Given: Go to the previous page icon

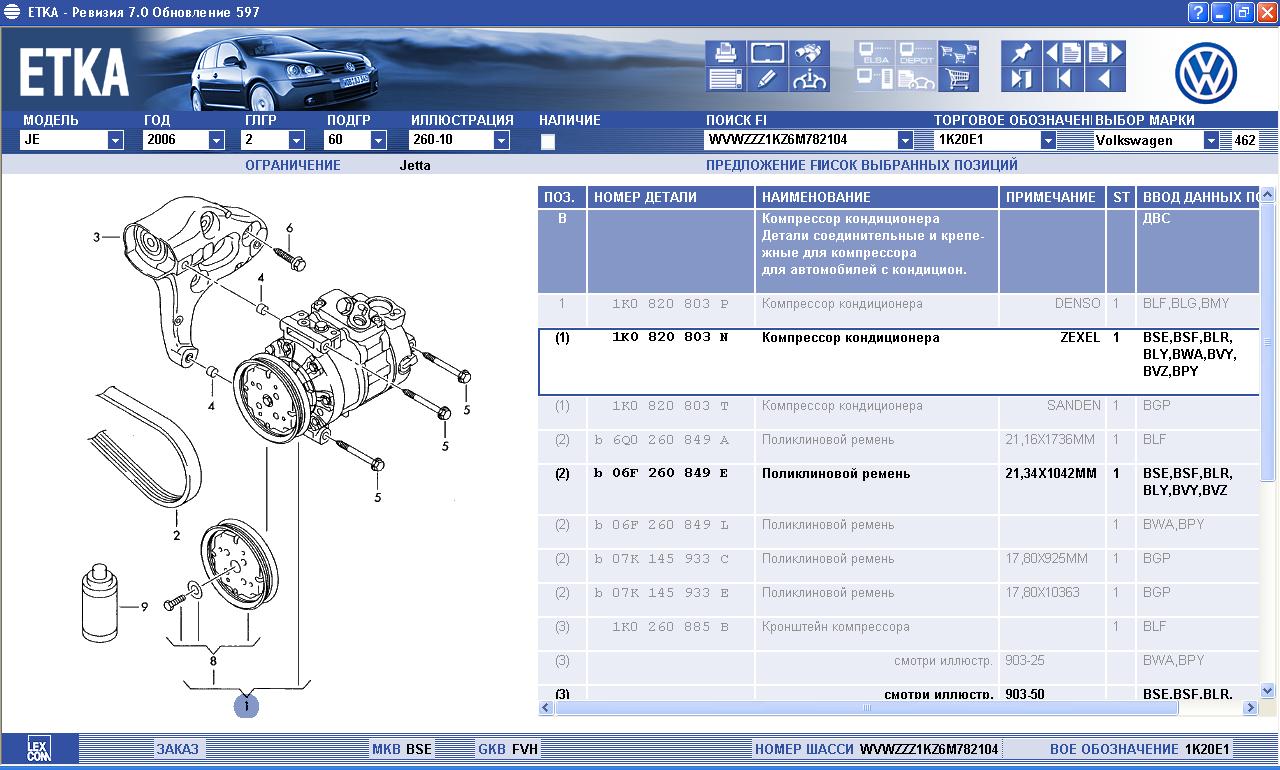Looking at the screenshot, I should pyautogui.click(x=1063, y=53).
